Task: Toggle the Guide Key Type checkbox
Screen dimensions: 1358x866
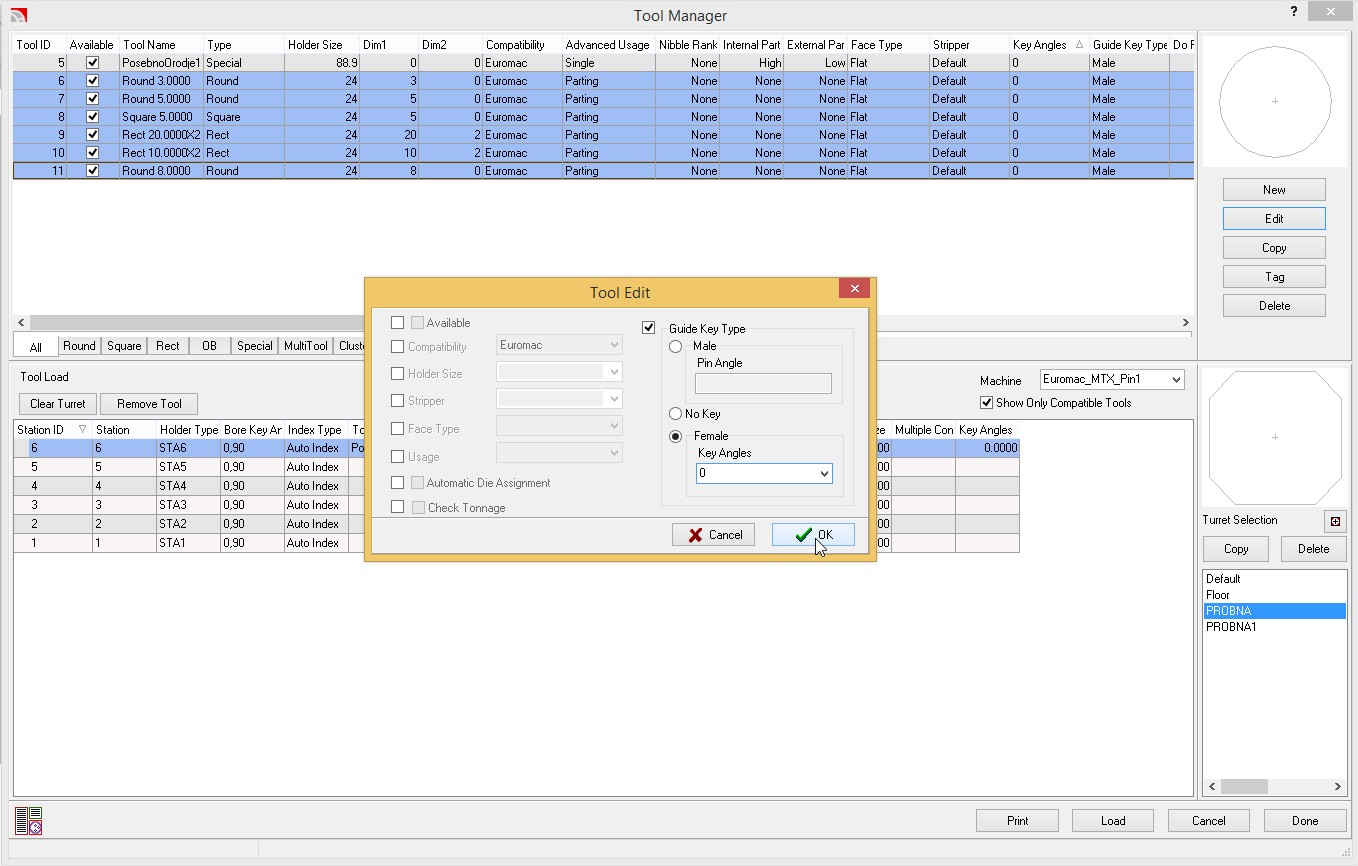Action: point(649,328)
